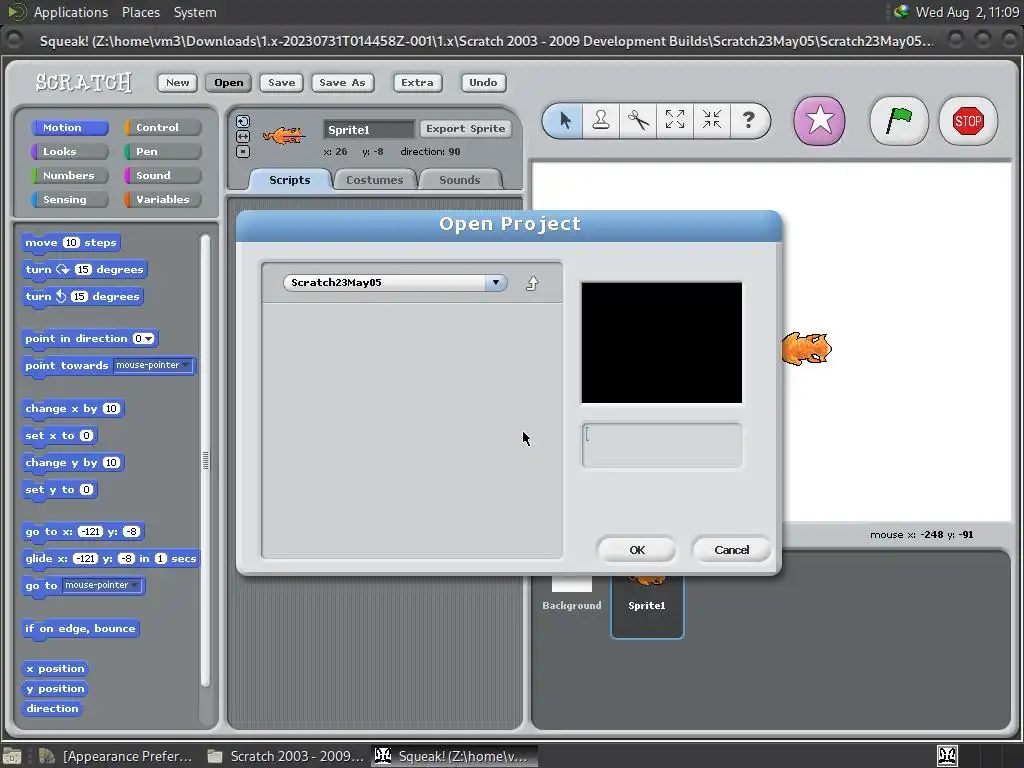Click the question mark help tool

click(x=749, y=120)
